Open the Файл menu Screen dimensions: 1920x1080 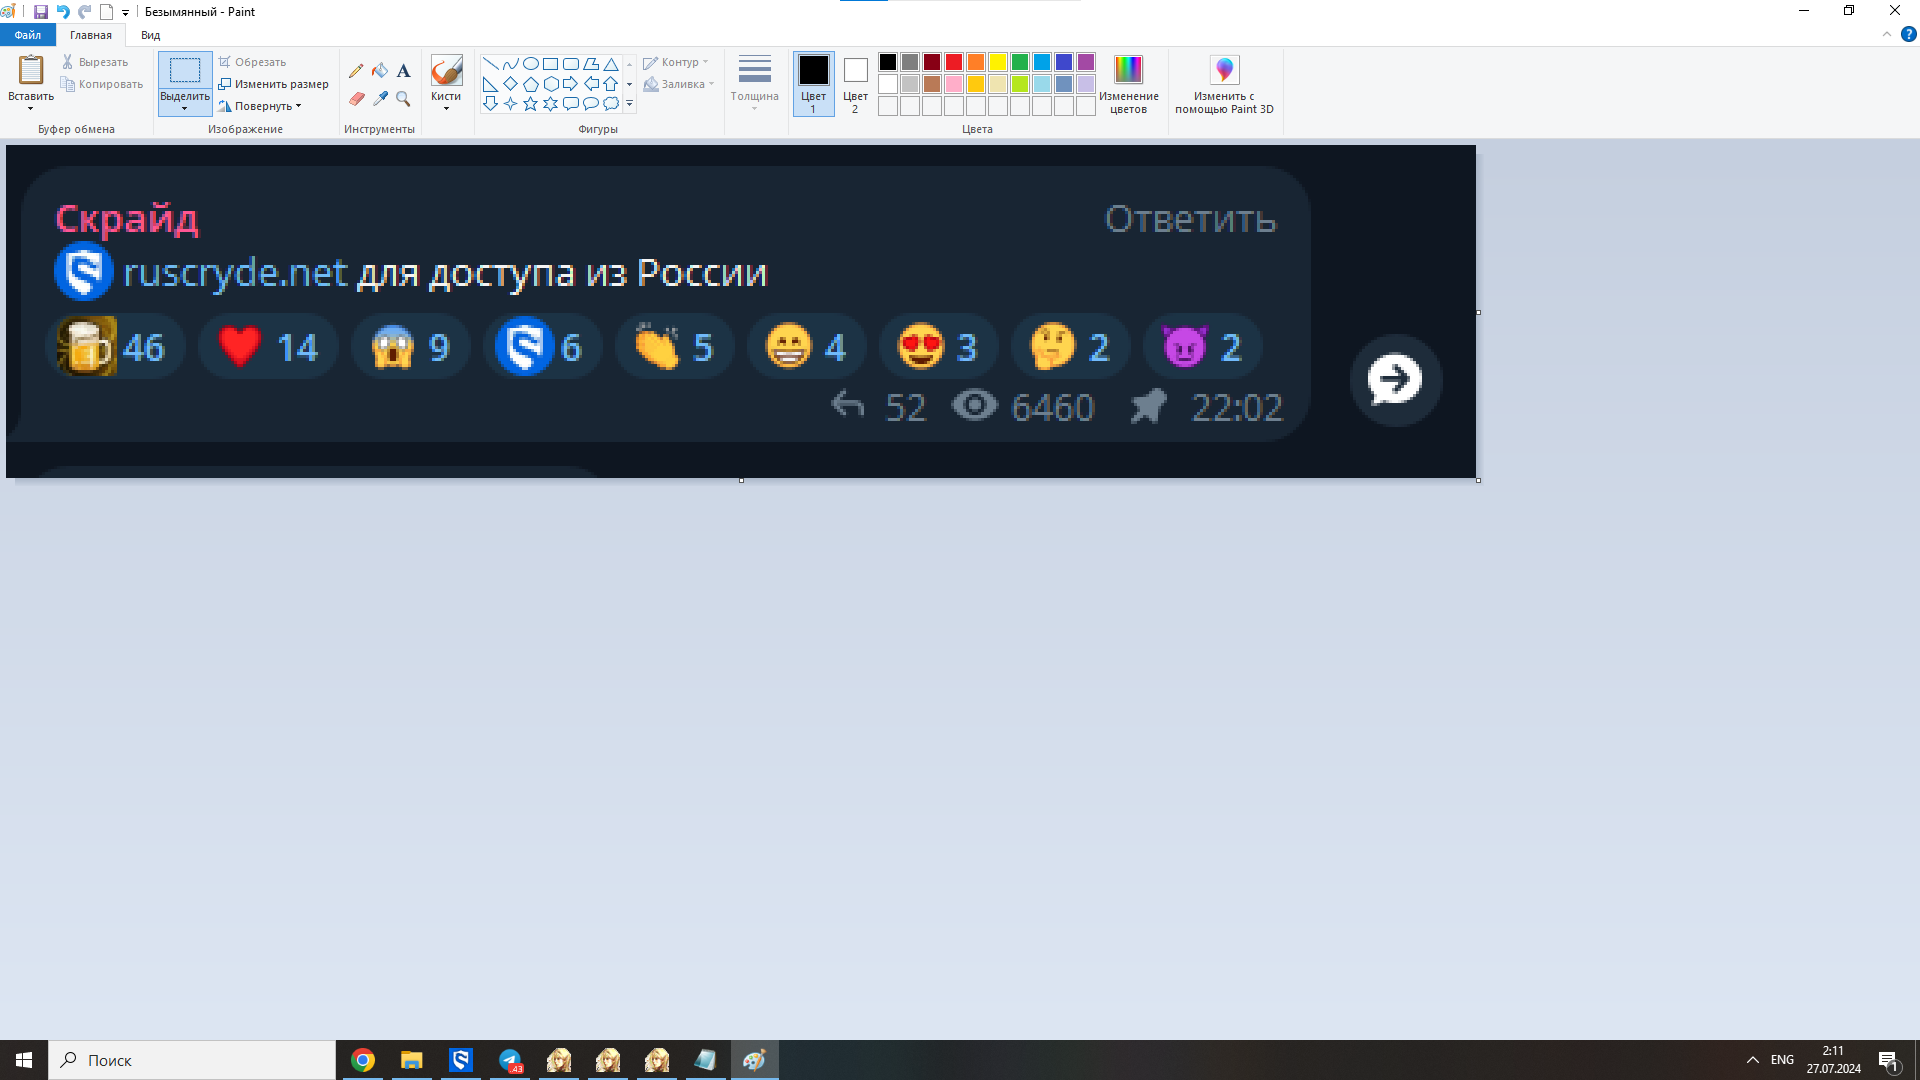click(27, 34)
